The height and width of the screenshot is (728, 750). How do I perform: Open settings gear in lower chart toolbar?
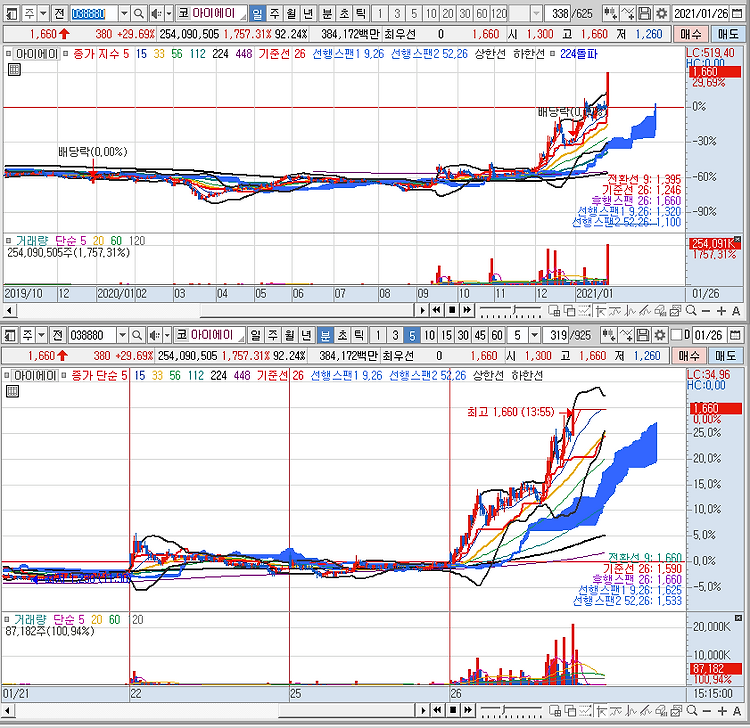(660, 335)
